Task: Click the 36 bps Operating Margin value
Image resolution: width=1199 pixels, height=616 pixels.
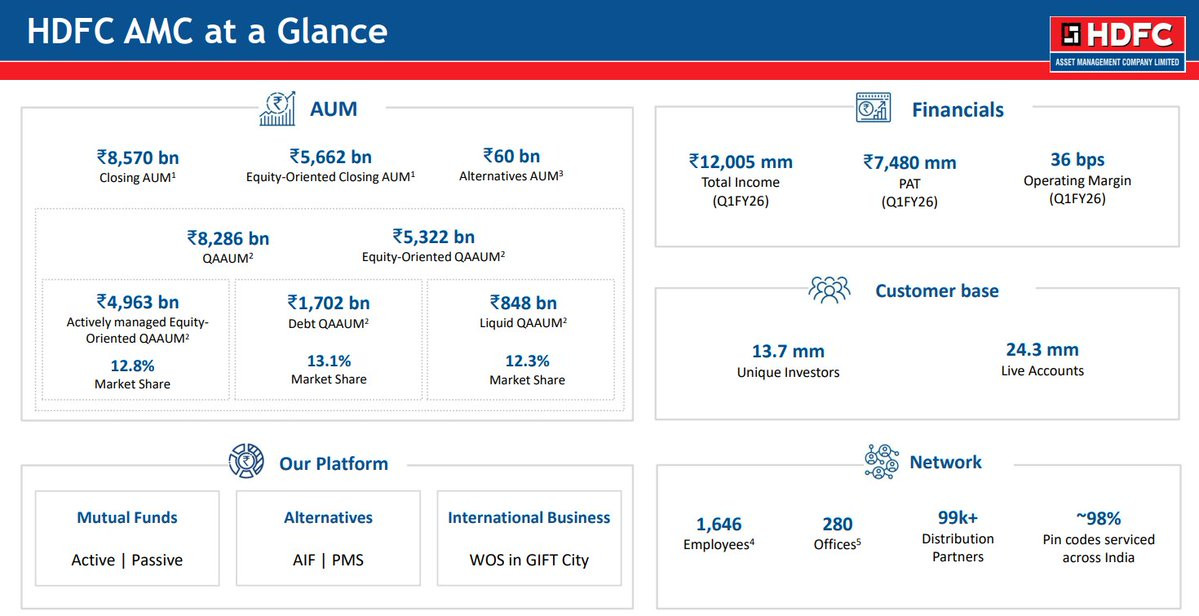Action: [x=1077, y=160]
